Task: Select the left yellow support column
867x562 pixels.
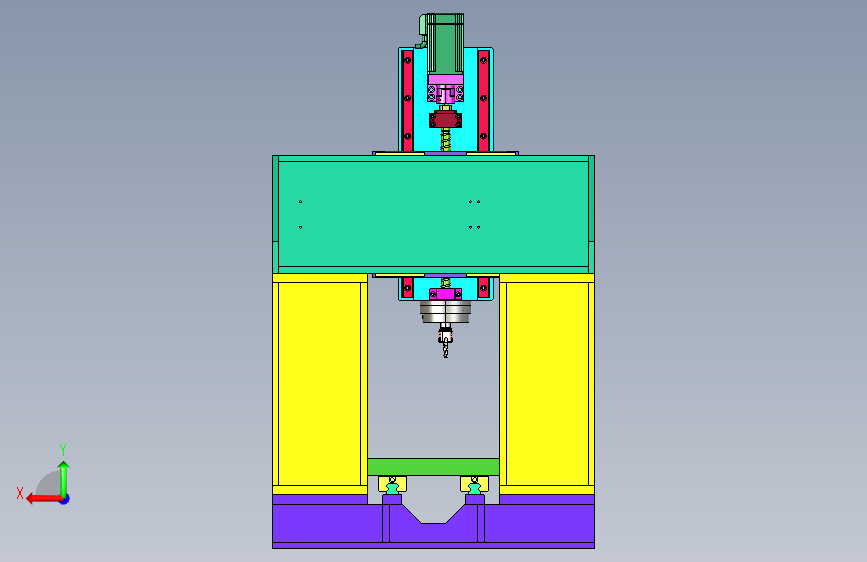Action: click(x=320, y=383)
